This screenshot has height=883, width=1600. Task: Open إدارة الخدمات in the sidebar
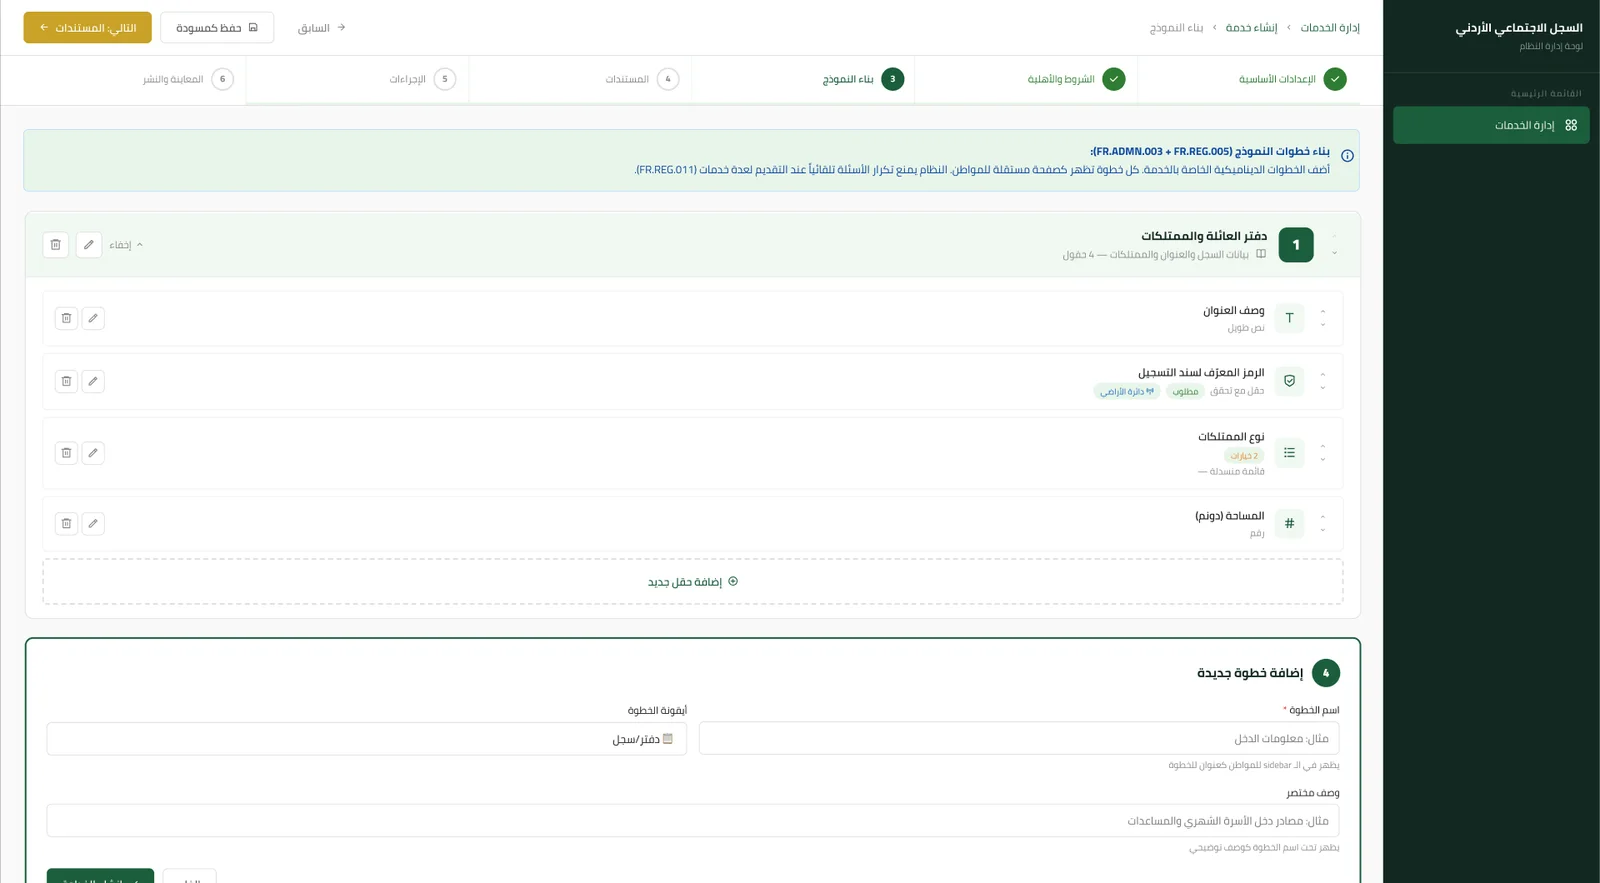coord(1491,125)
